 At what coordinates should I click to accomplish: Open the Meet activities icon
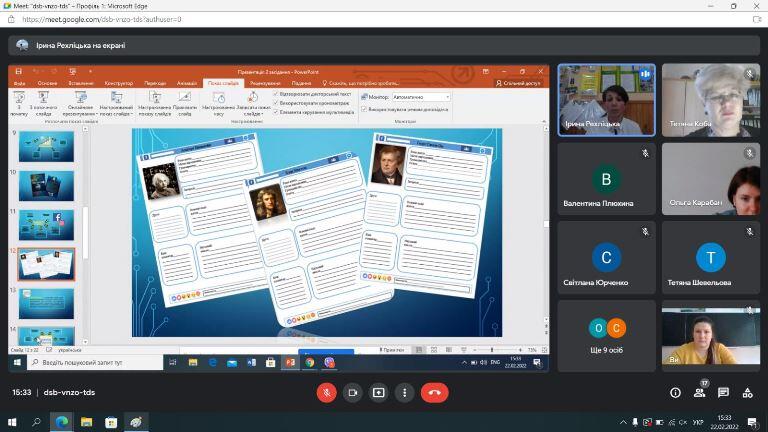click(747, 393)
